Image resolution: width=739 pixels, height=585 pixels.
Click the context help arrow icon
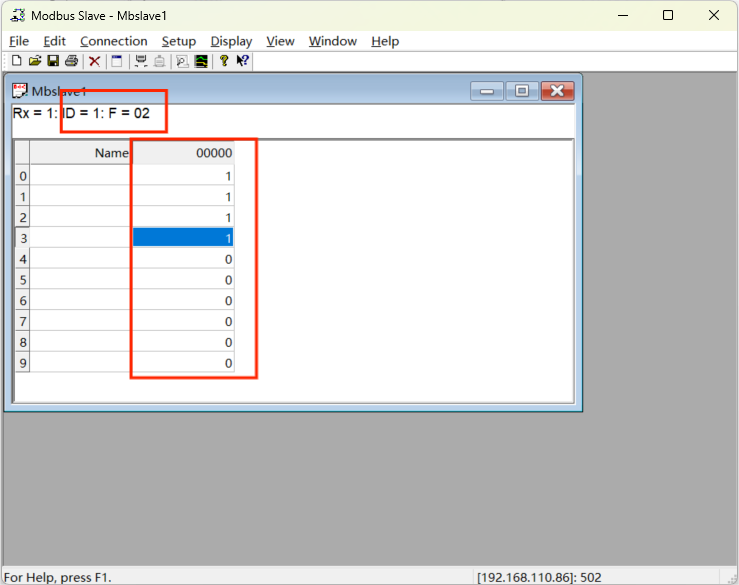pyautogui.click(x=243, y=61)
